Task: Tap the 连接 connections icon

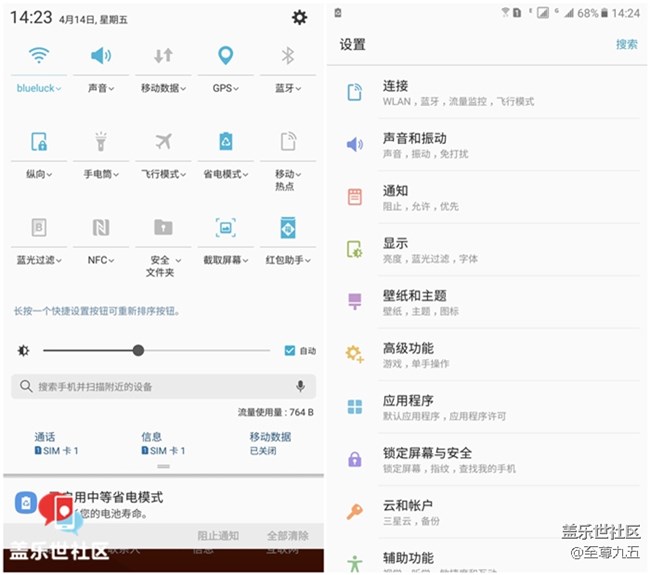Action: tap(354, 92)
